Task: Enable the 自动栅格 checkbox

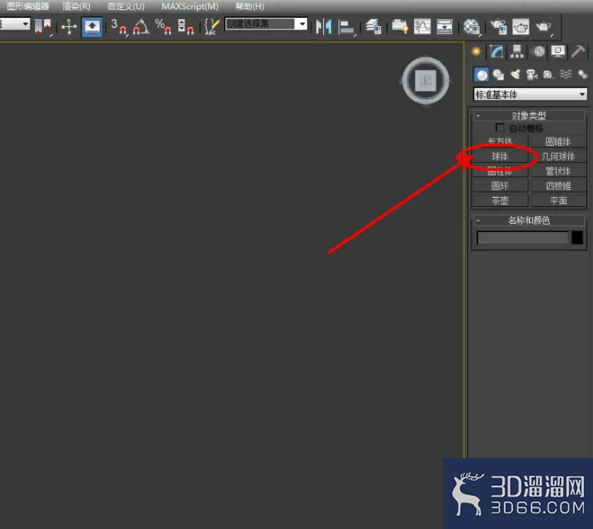Action: pos(500,127)
